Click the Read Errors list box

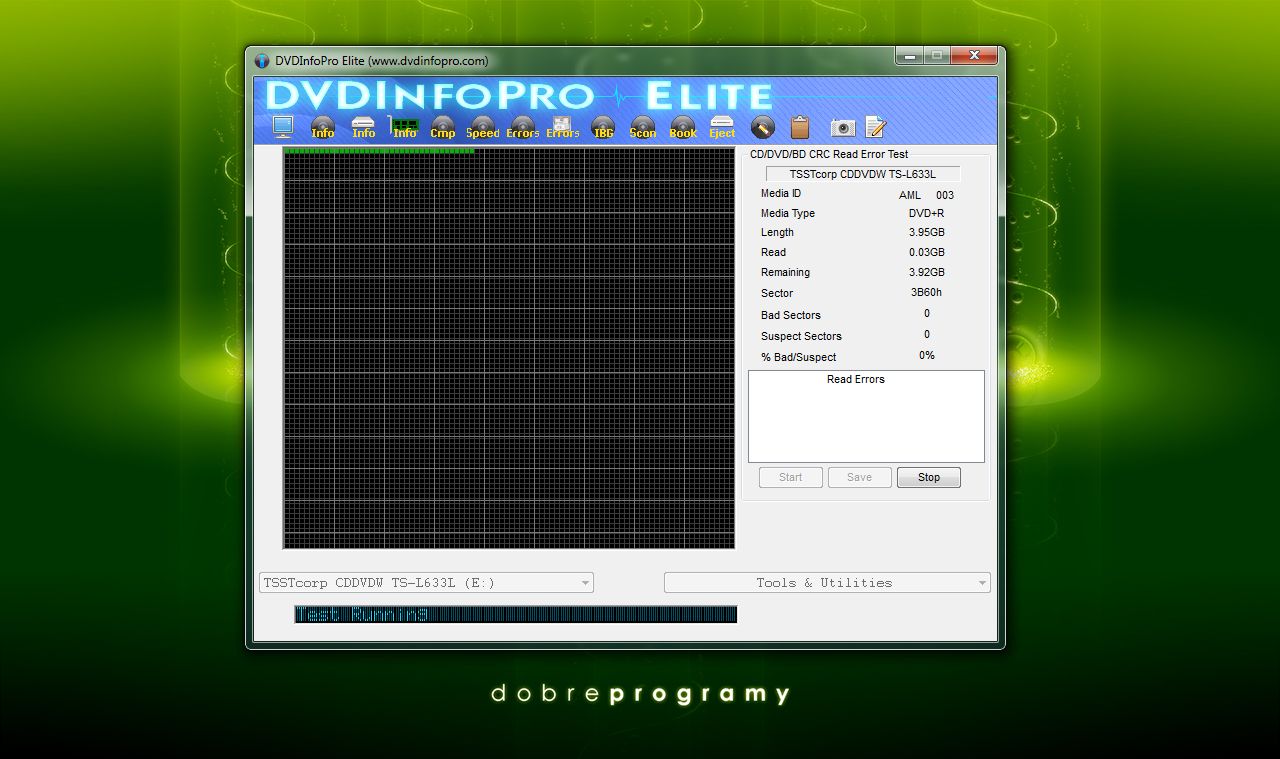[866, 416]
